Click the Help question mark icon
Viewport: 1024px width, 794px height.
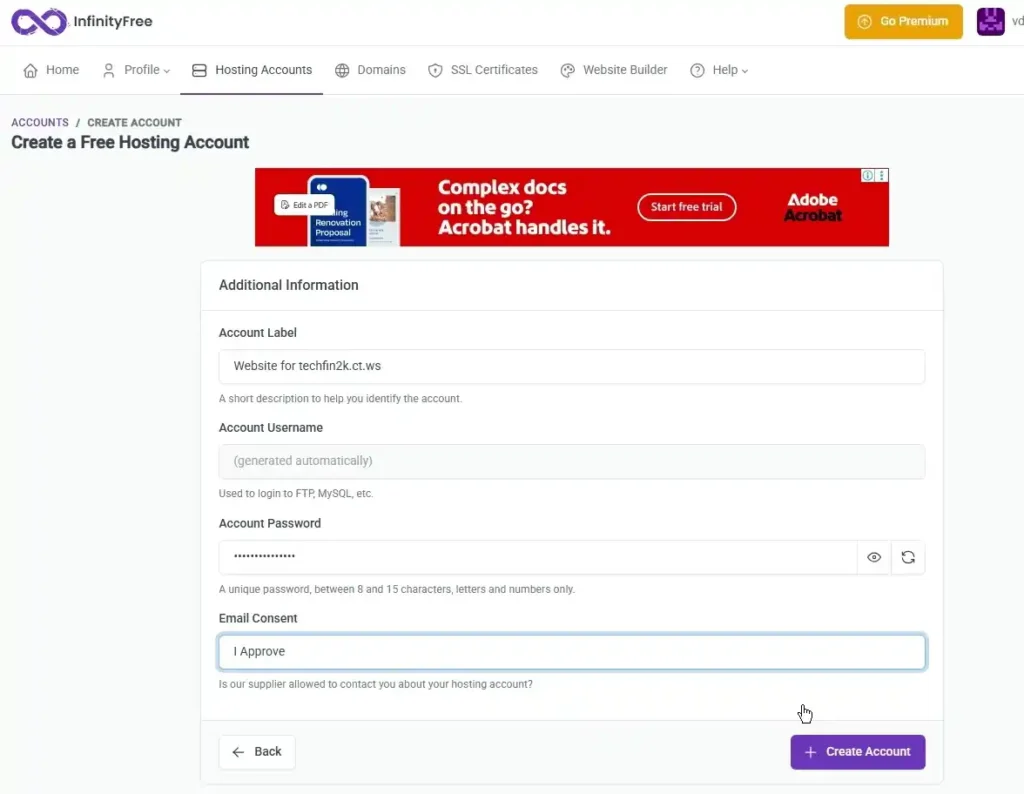pyautogui.click(x=697, y=71)
